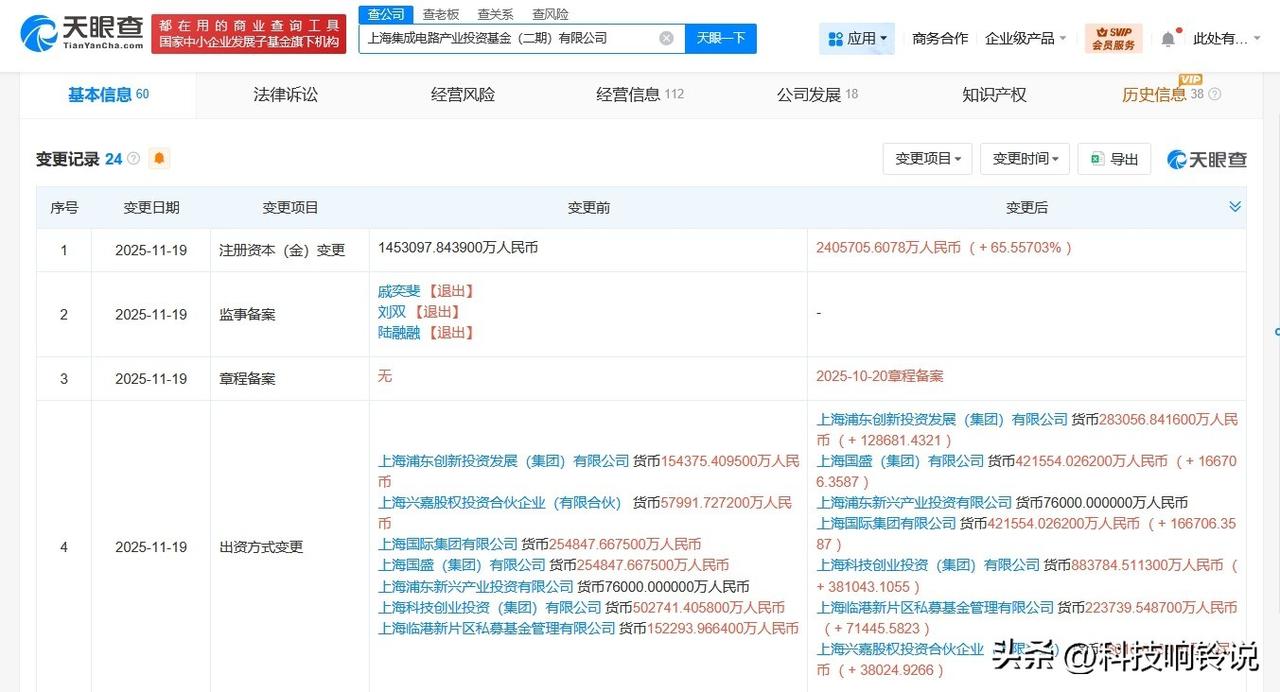Open 上海国盛（集团）有限公司 link in 变更后 column

[900, 462]
